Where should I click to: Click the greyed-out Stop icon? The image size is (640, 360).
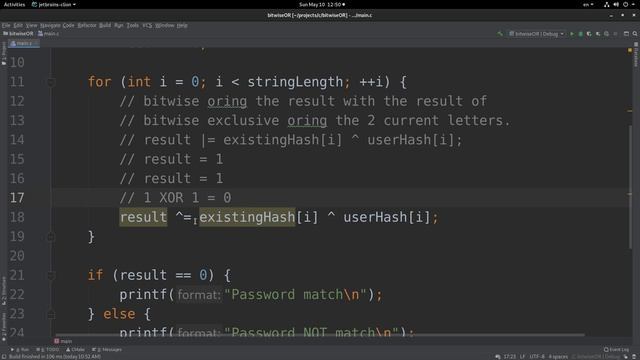(616, 34)
